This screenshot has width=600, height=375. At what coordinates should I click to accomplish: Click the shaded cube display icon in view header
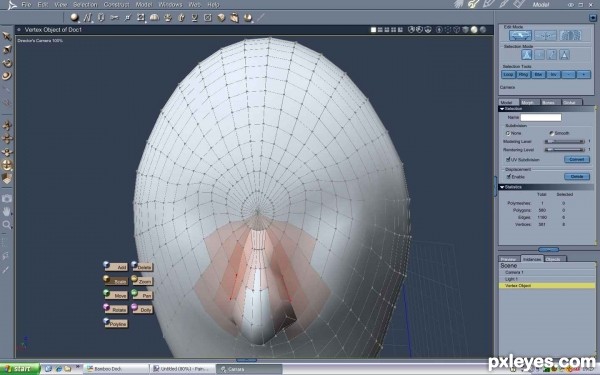[466, 29]
